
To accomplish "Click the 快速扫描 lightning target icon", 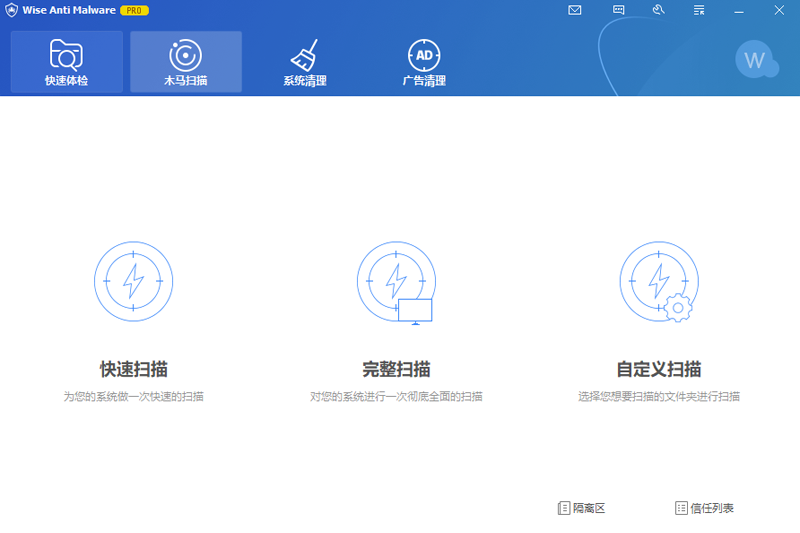I will click(133, 281).
